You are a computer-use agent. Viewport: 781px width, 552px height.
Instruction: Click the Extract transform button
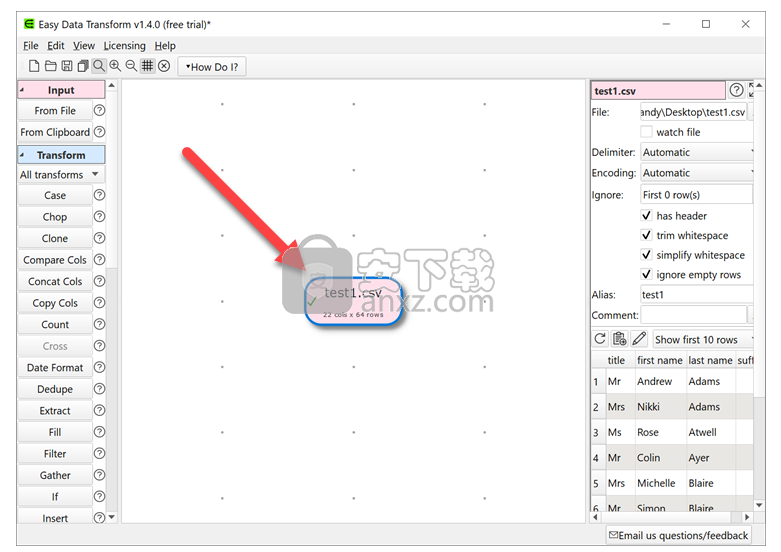55,411
